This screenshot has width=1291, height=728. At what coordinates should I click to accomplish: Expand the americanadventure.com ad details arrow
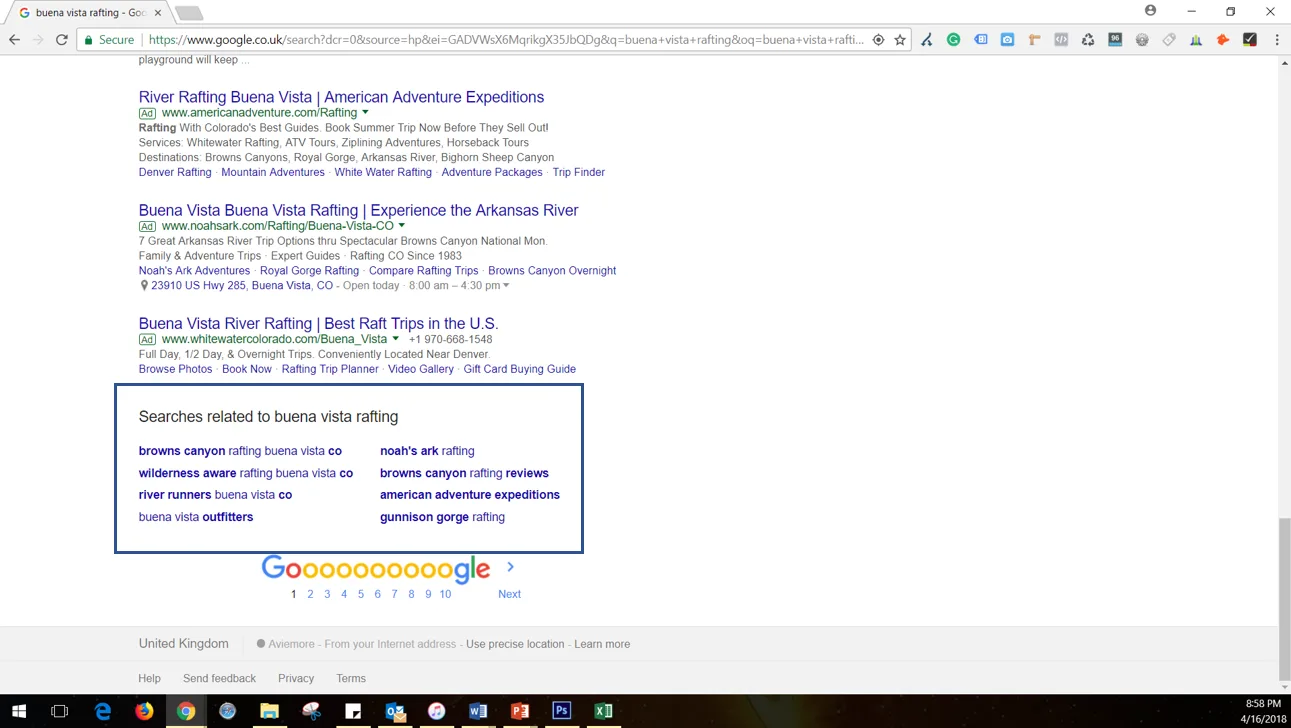365,113
